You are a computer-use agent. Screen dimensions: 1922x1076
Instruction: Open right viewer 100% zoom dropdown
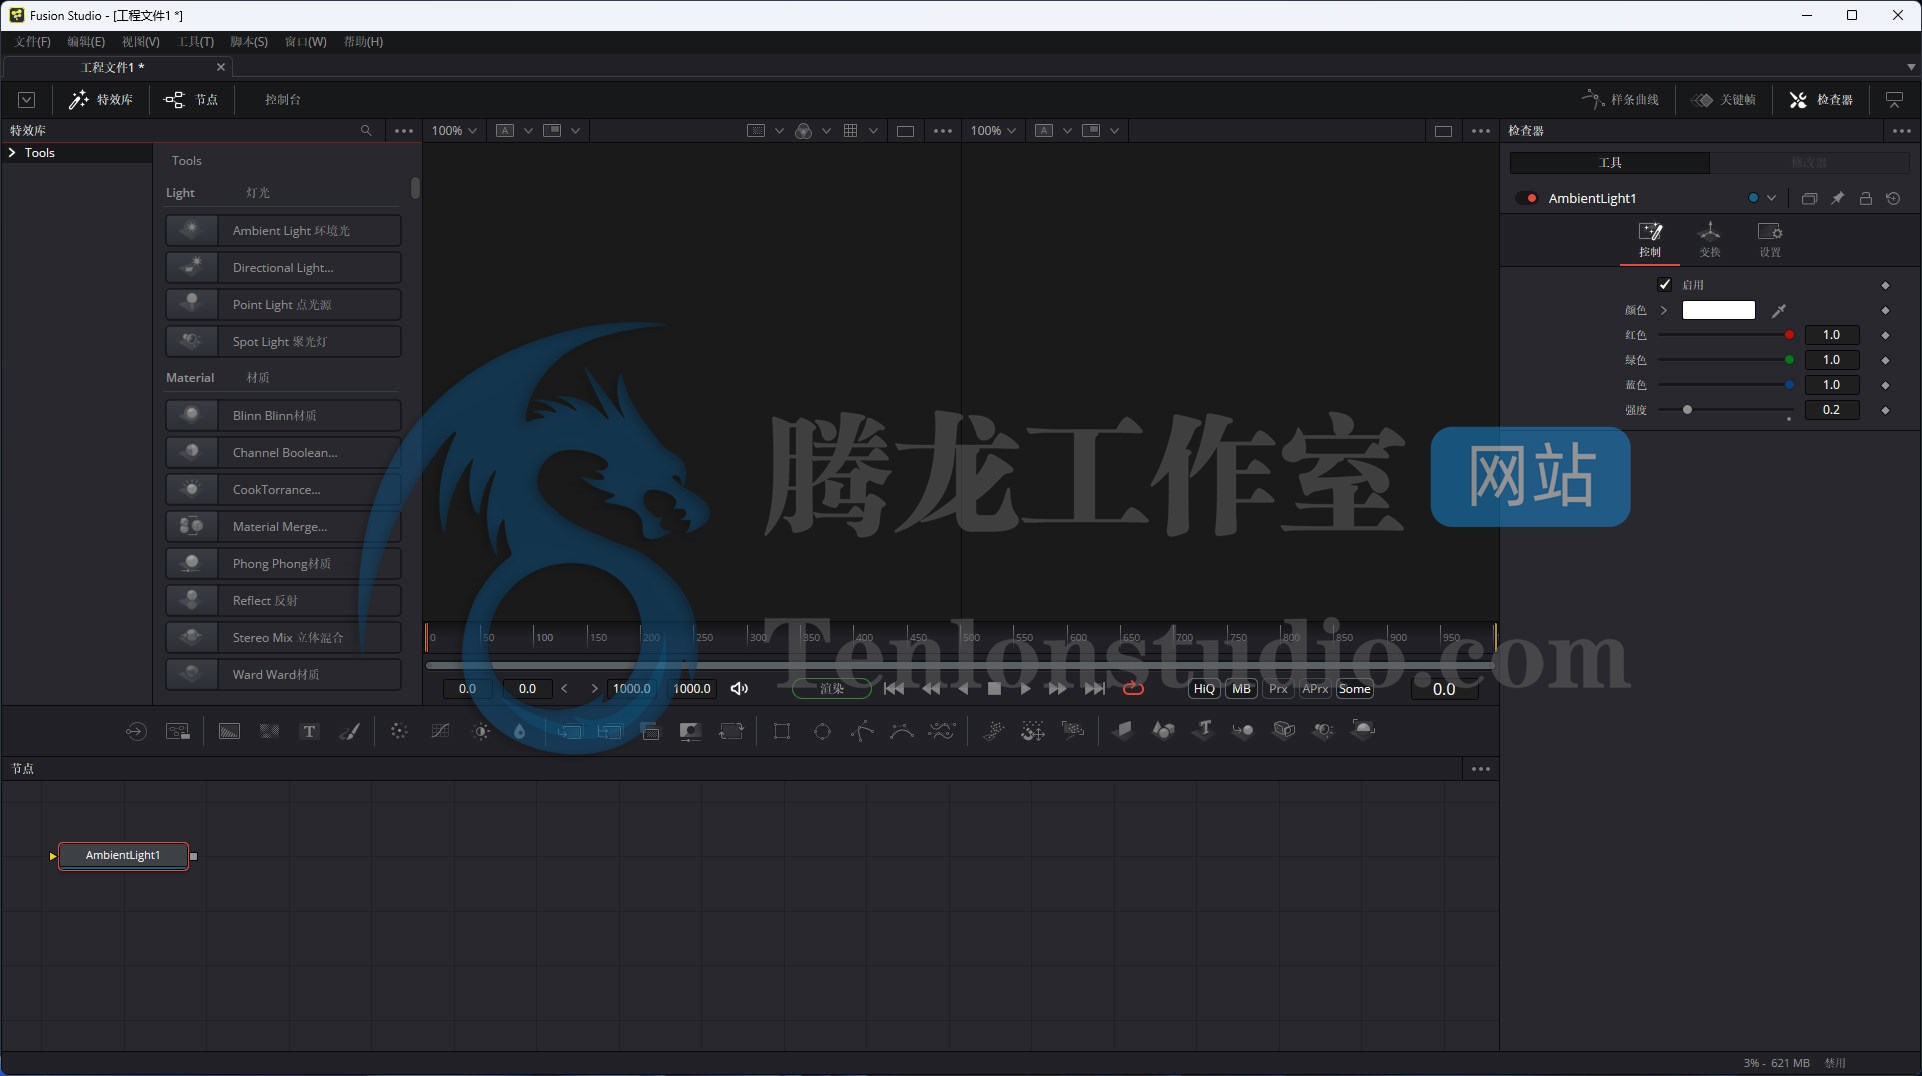click(x=993, y=130)
